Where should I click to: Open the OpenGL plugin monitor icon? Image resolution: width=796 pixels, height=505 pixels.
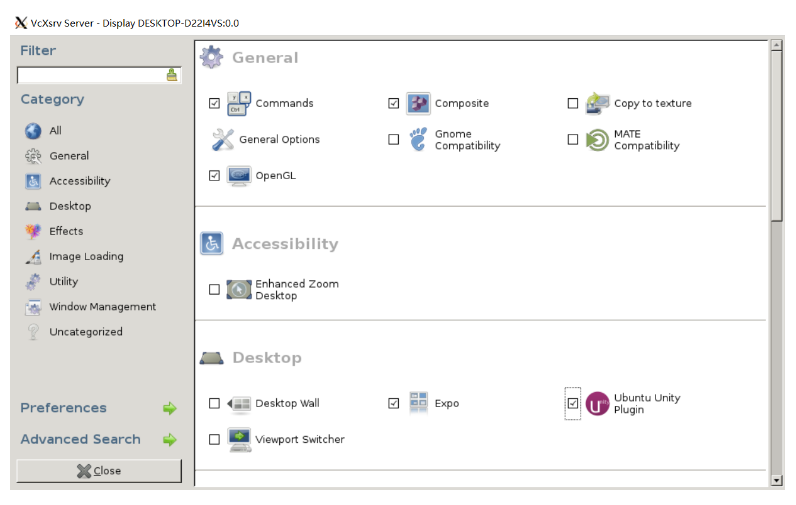pyautogui.click(x=239, y=176)
